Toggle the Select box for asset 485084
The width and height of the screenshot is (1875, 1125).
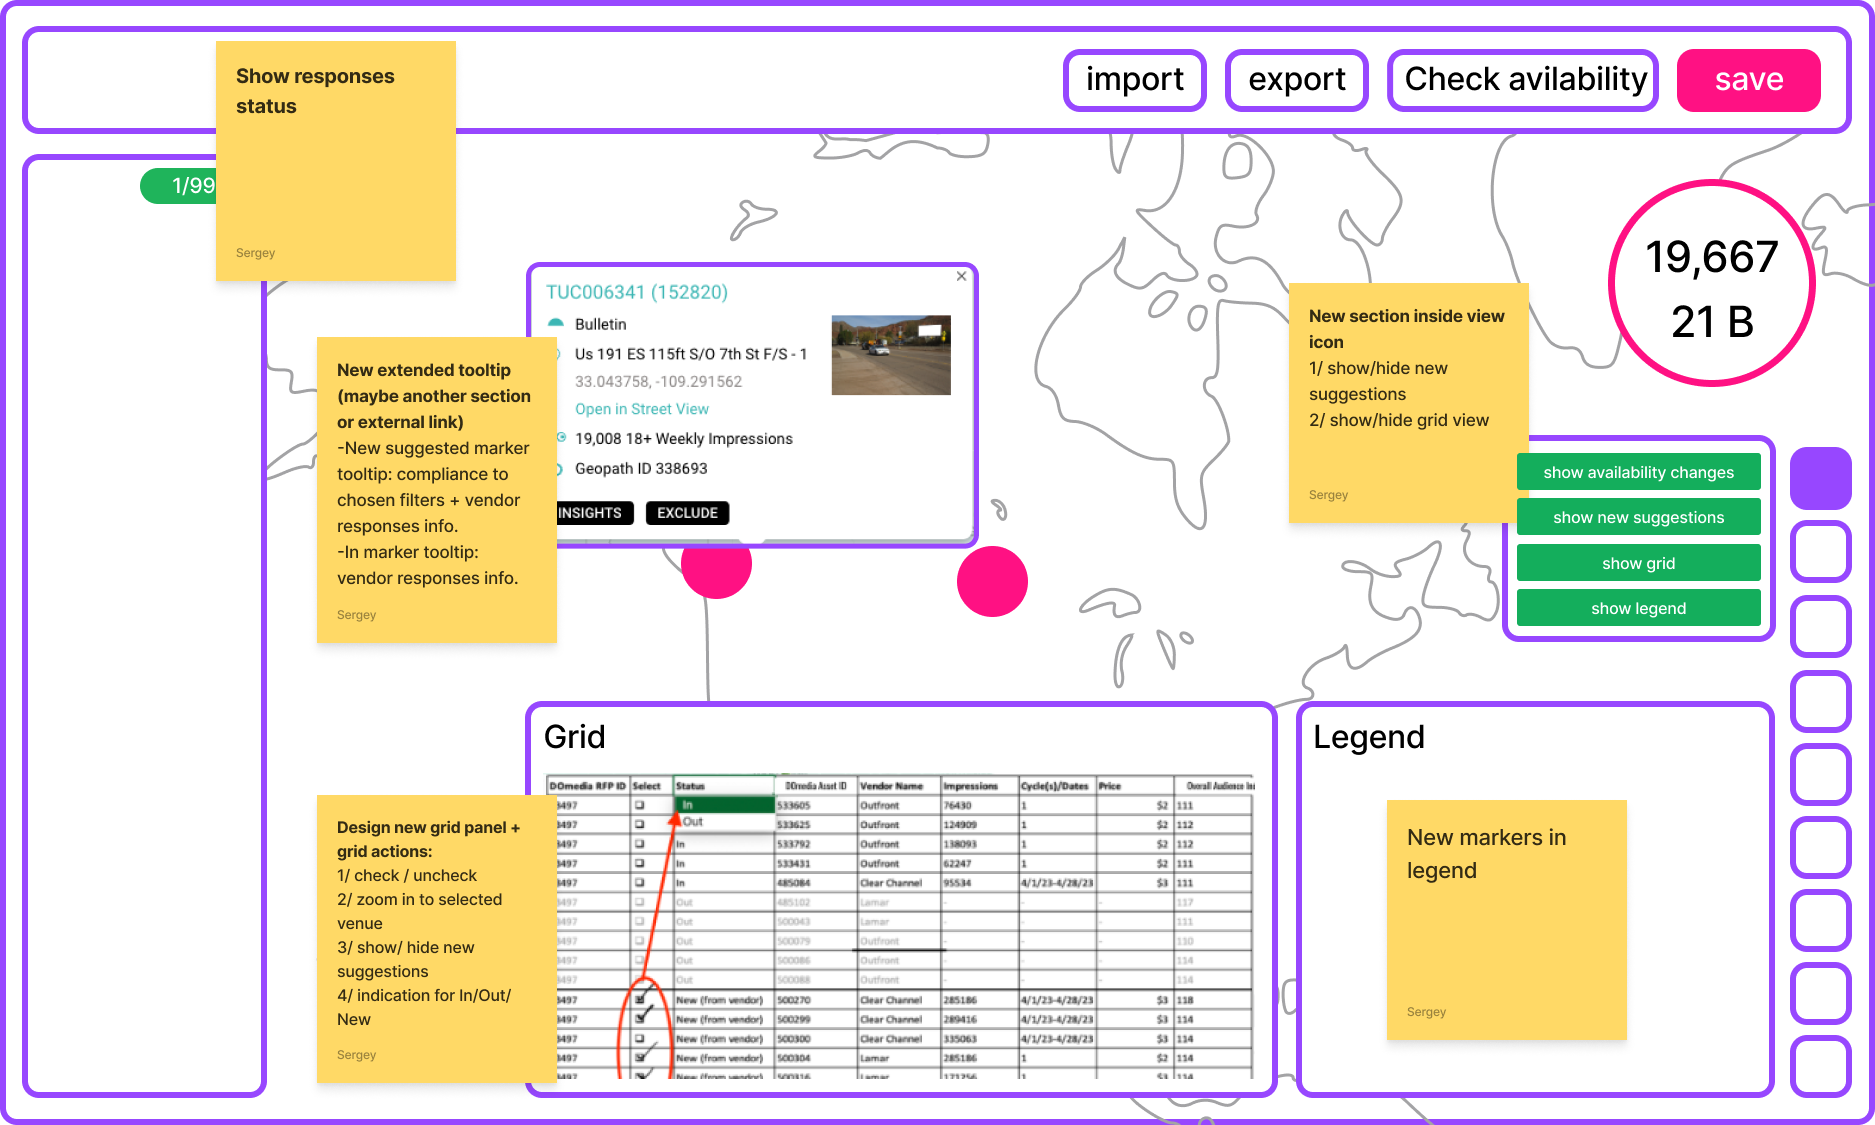point(640,883)
